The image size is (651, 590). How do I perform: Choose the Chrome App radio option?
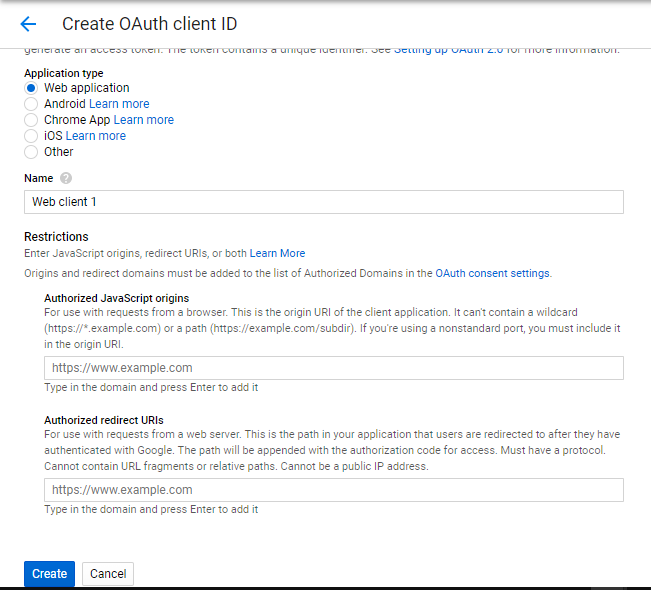coord(31,120)
